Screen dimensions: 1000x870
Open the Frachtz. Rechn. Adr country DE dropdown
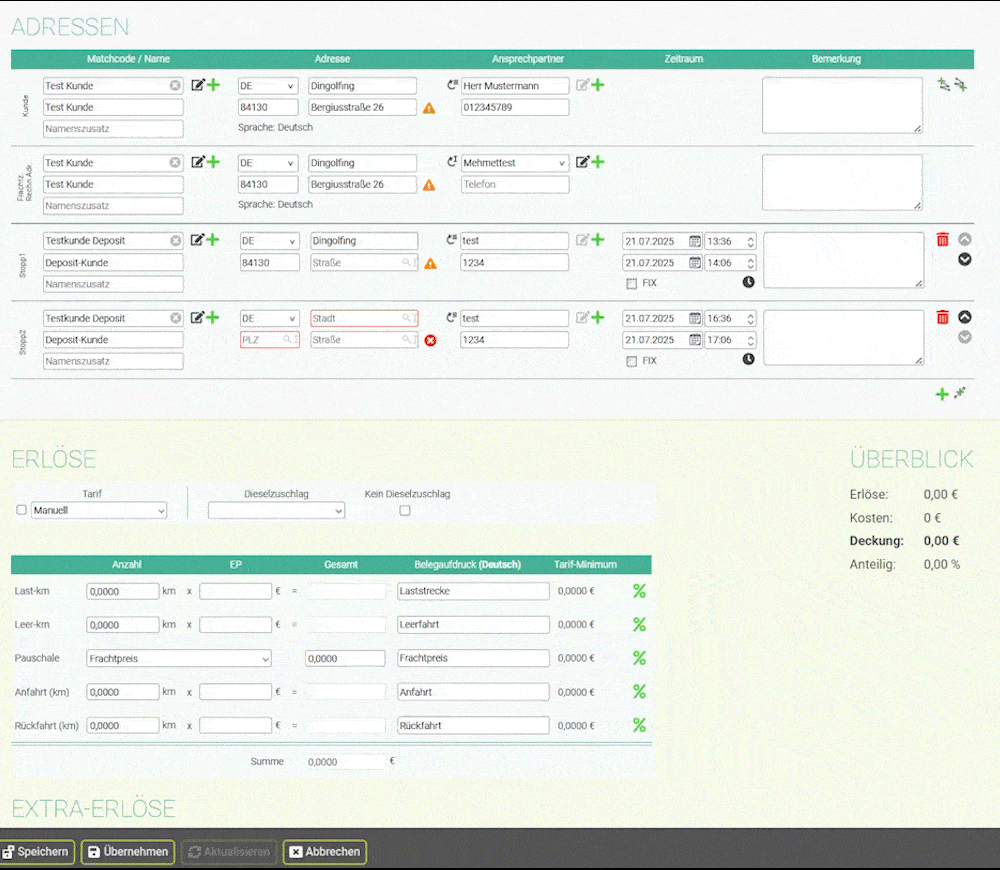(x=268, y=163)
